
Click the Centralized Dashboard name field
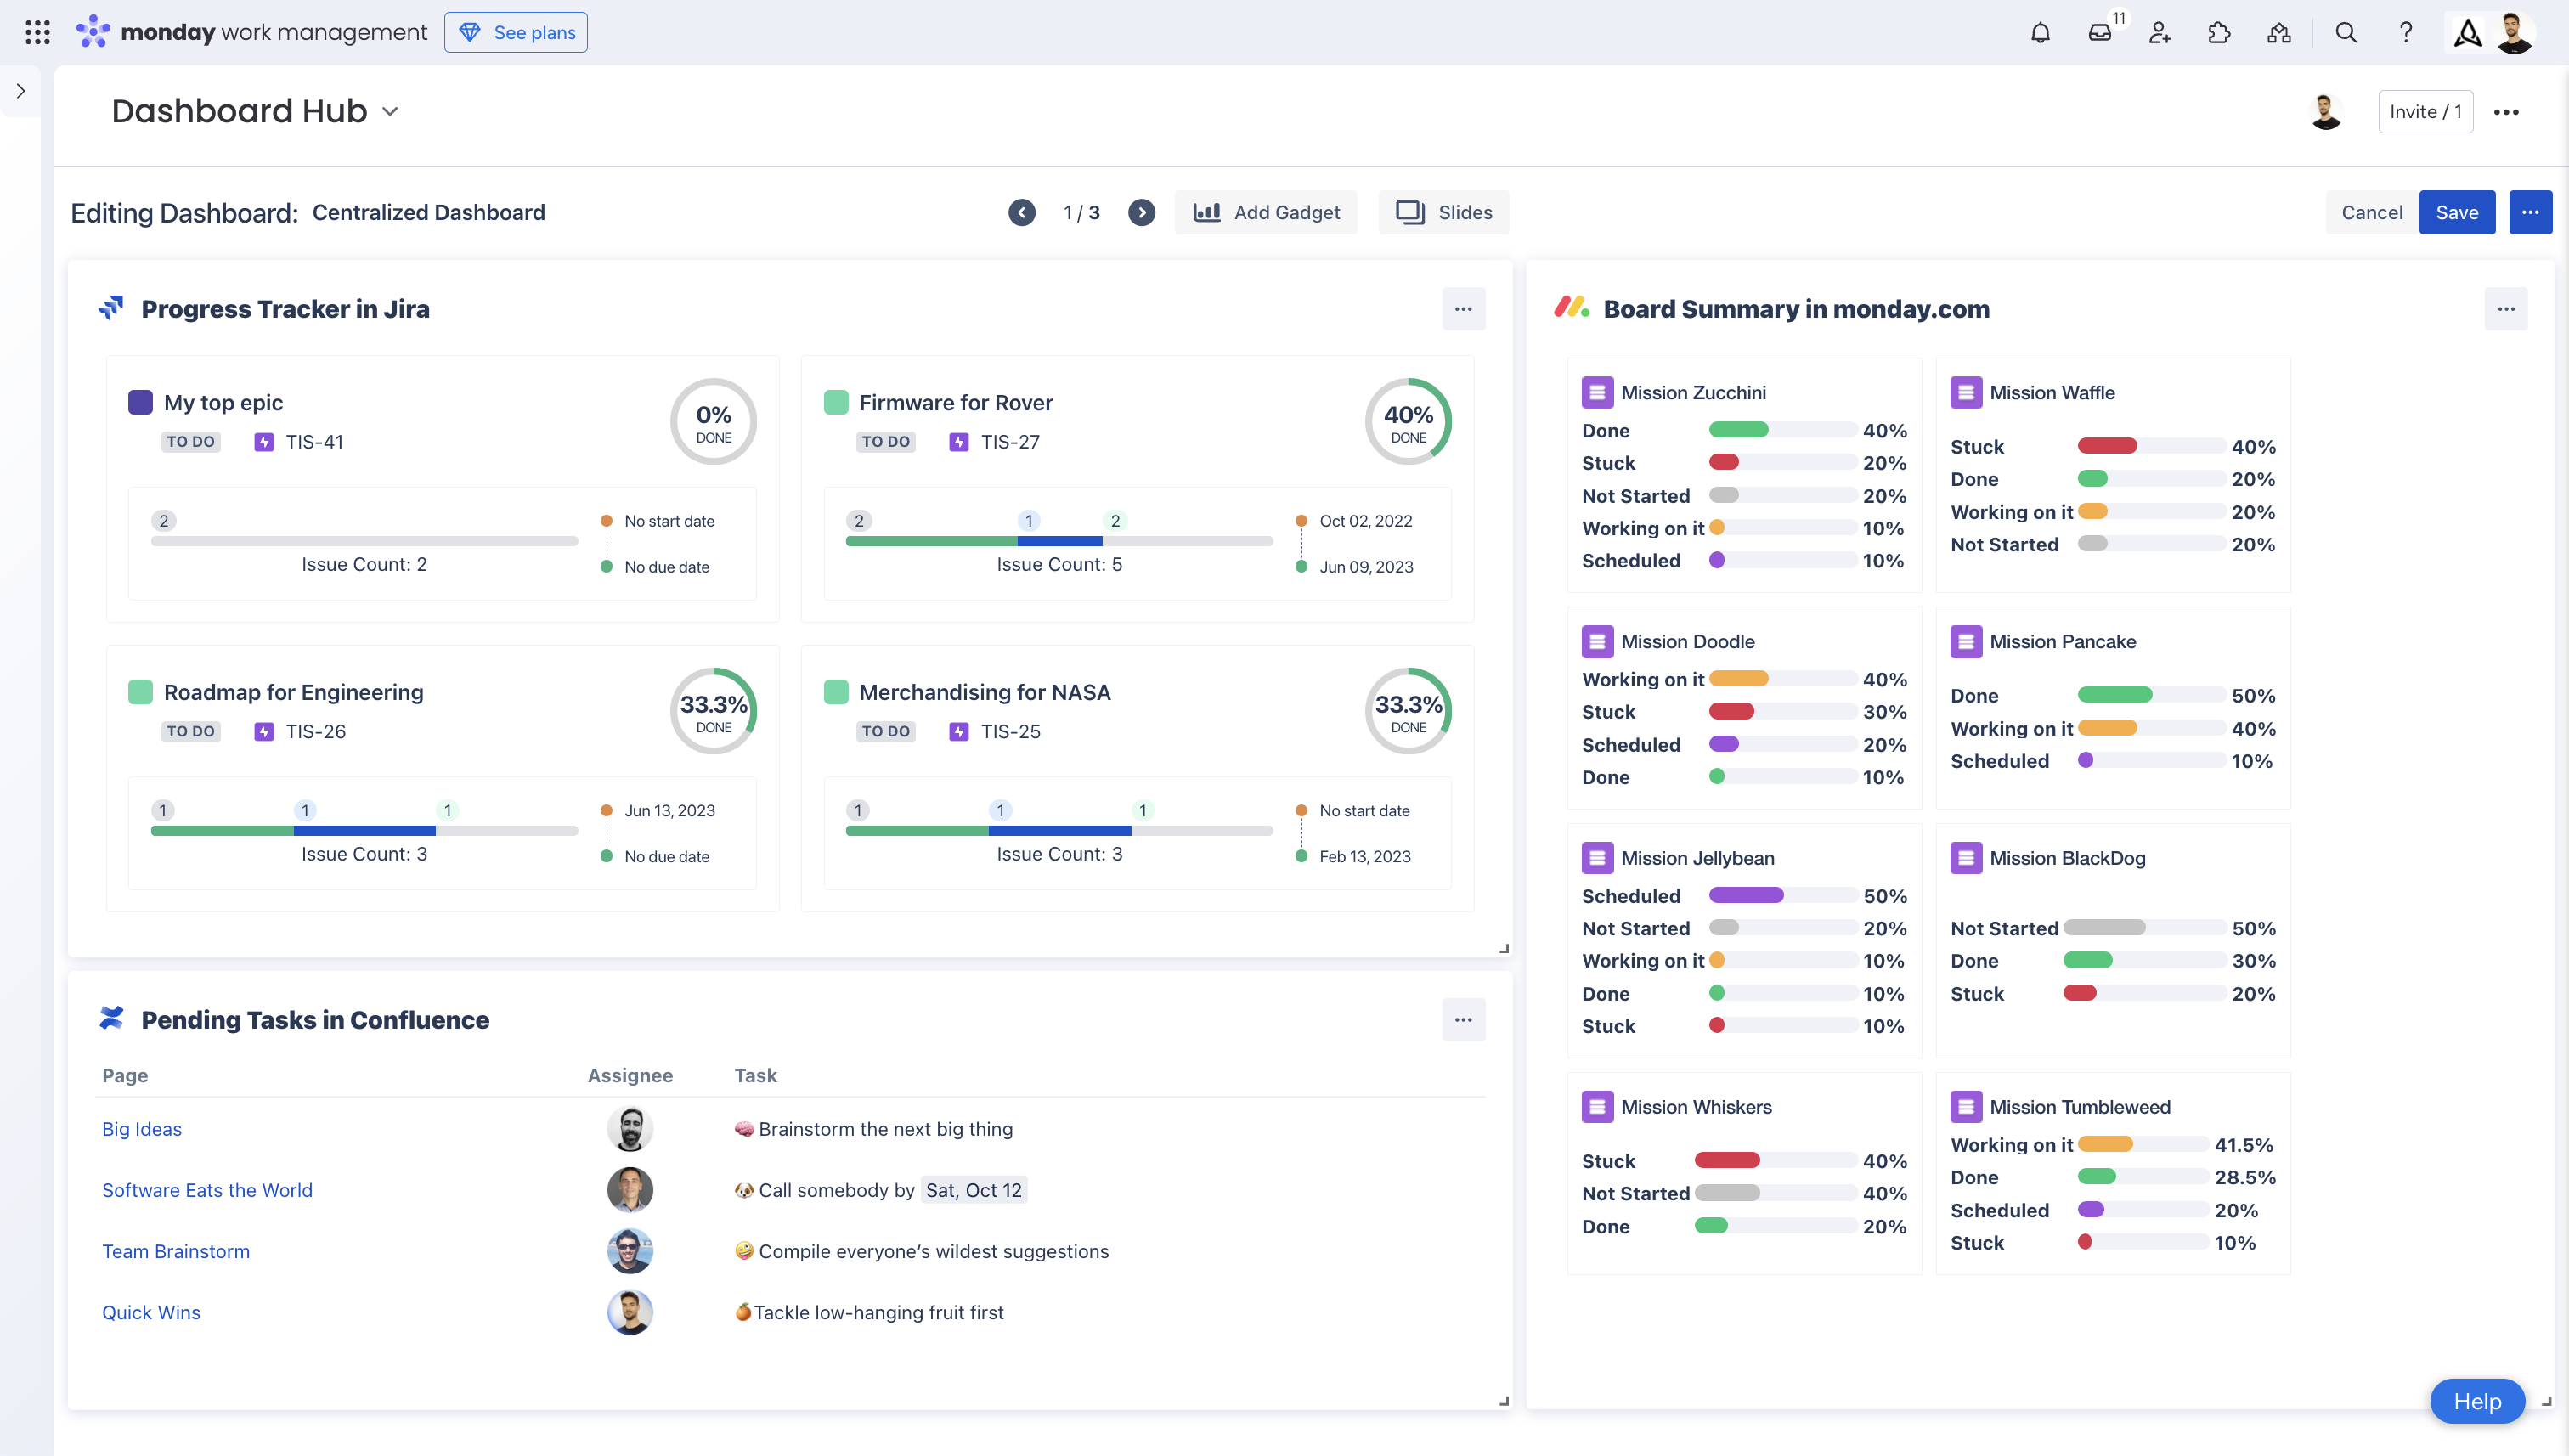(x=429, y=212)
